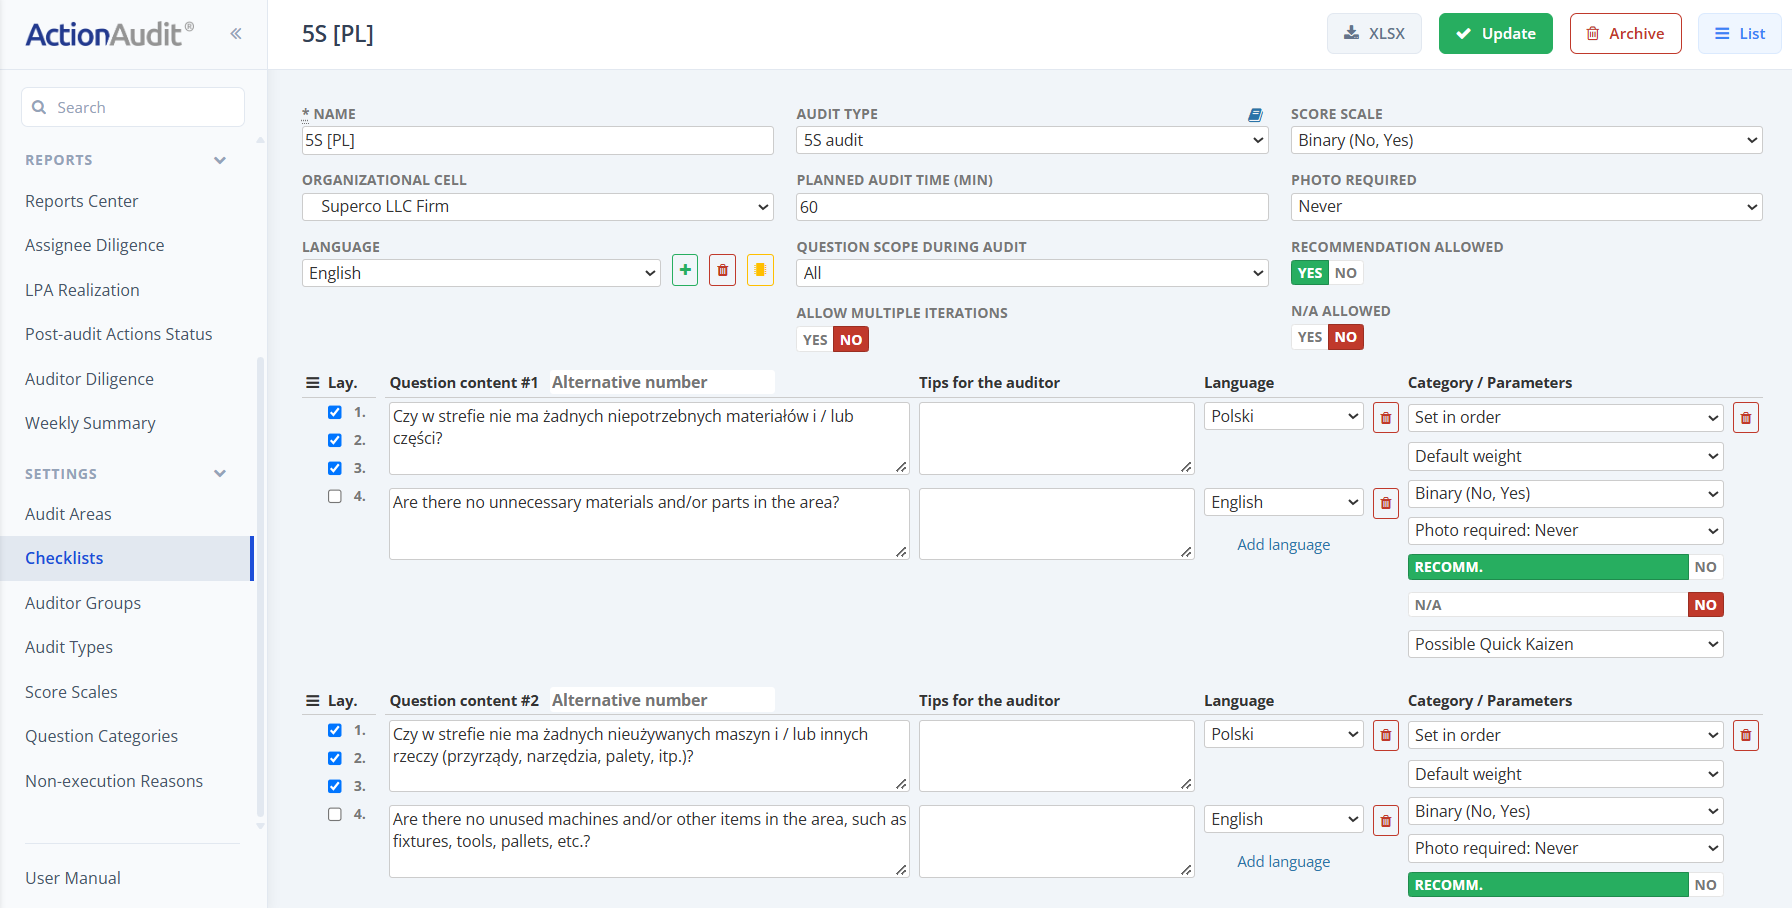Viewport: 1792px width, 908px height.
Task: Open the checklist Language dropdown showing English
Action: coord(481,273)
